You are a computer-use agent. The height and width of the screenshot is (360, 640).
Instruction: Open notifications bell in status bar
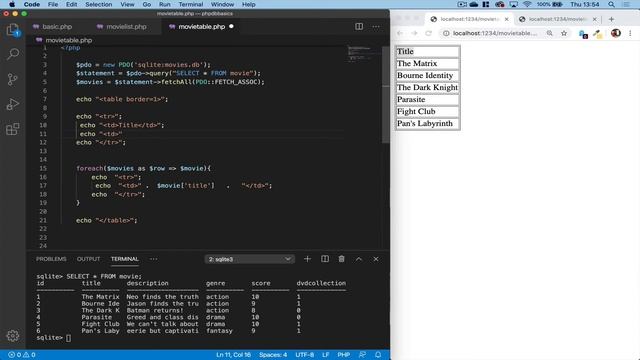(378, 355)
